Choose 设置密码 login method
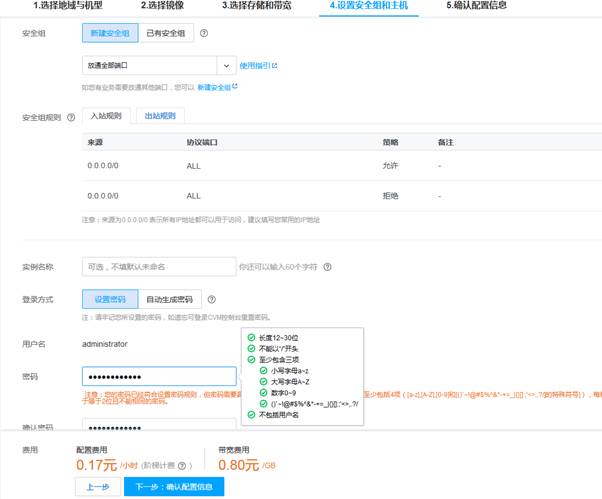Image resolution: width=602 pixels, height=499 pixels. click(110, 299)
